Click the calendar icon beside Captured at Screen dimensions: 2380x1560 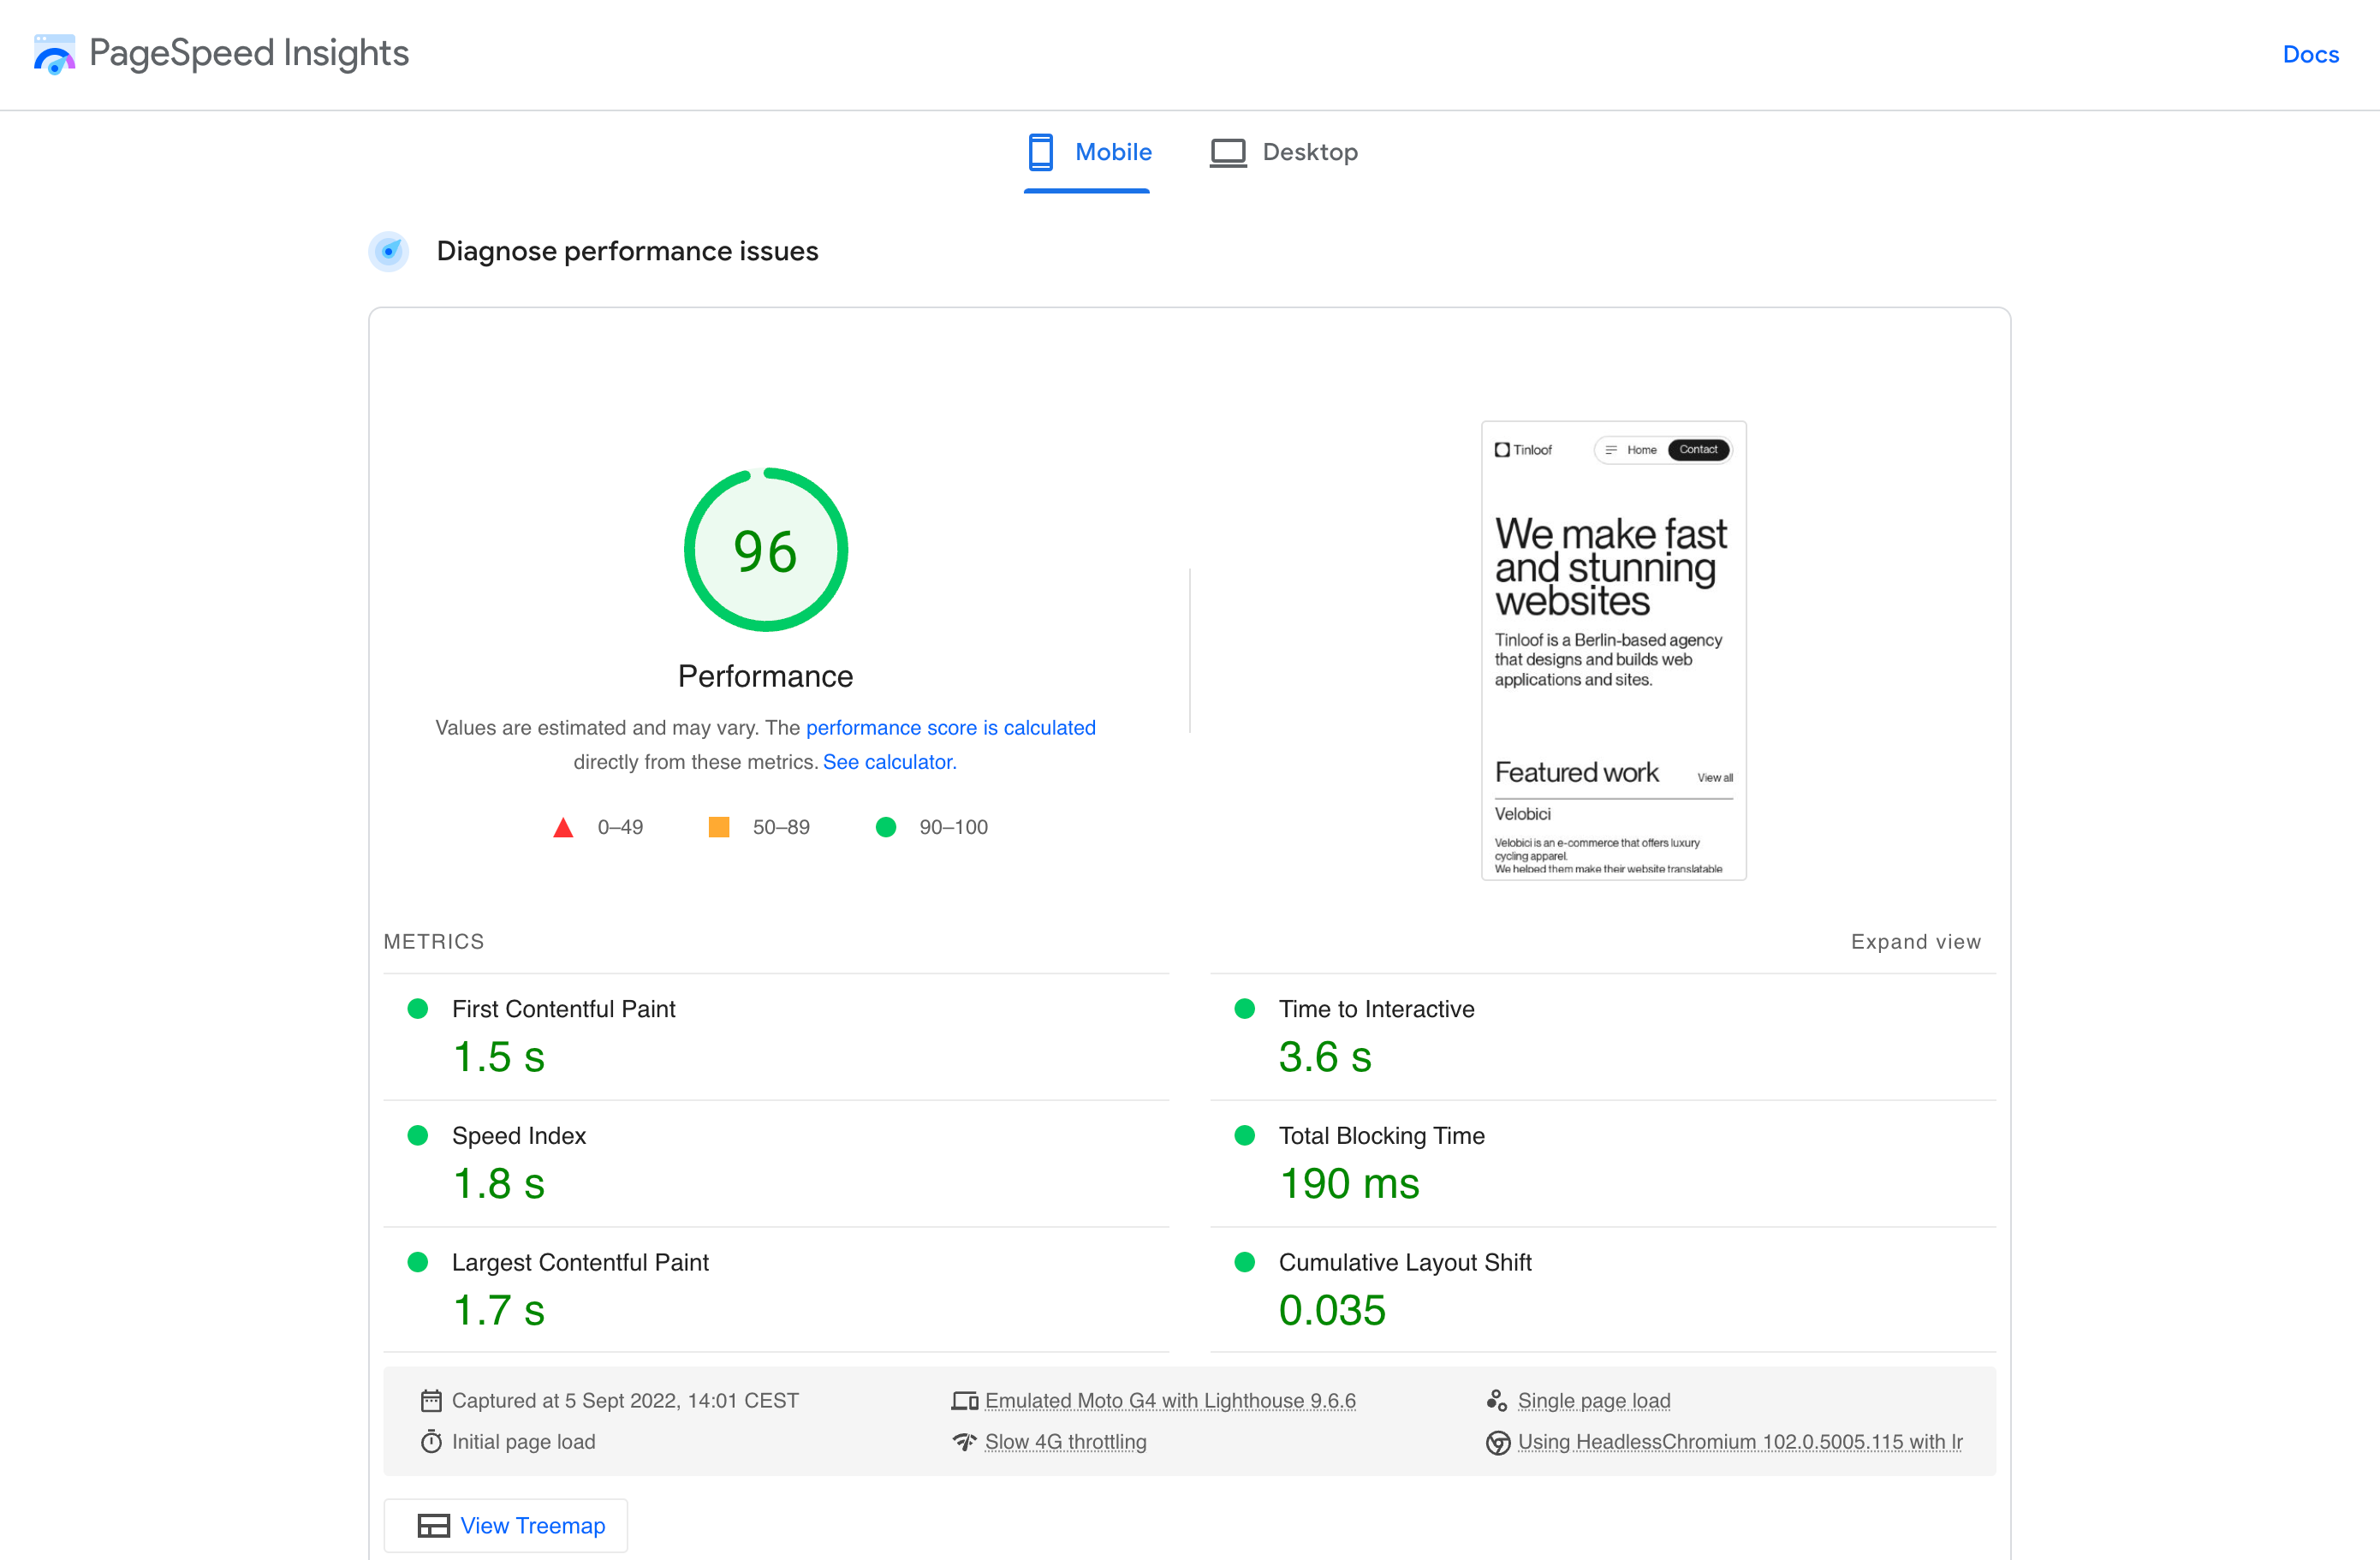point(431,1400)
